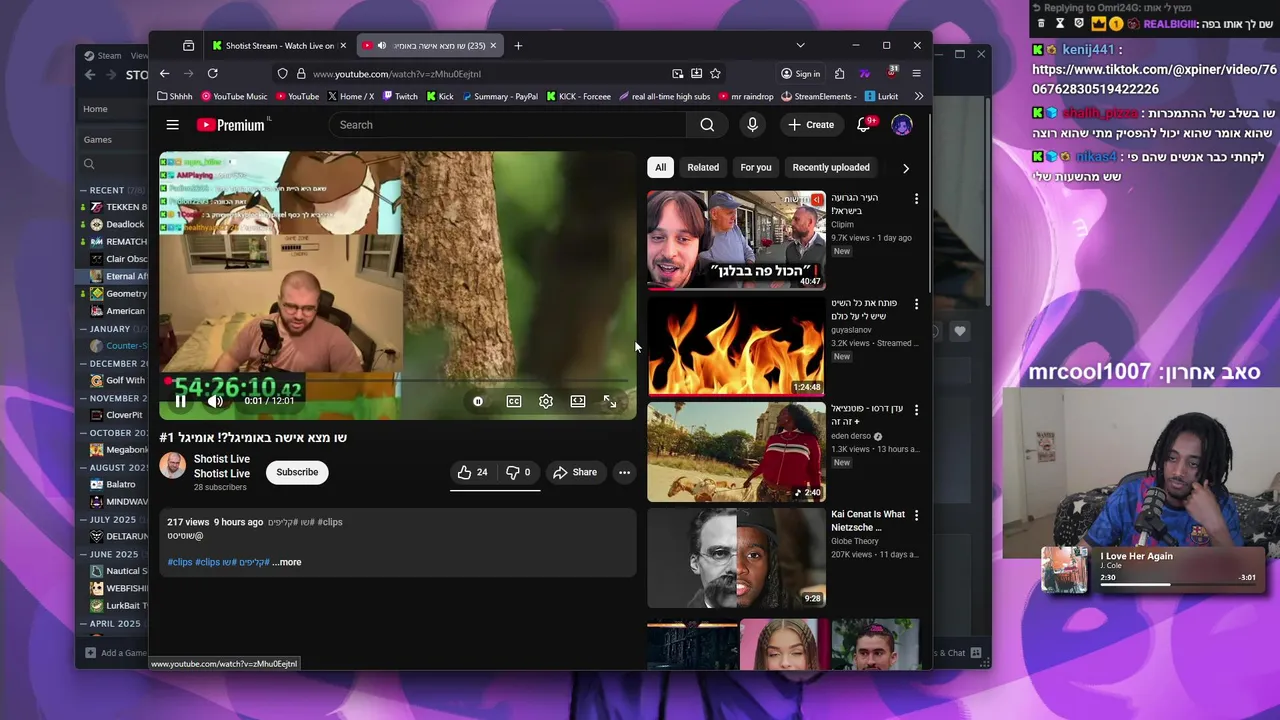
Task: List all tabs with the dropdown chevron
Action: (800, 45)
